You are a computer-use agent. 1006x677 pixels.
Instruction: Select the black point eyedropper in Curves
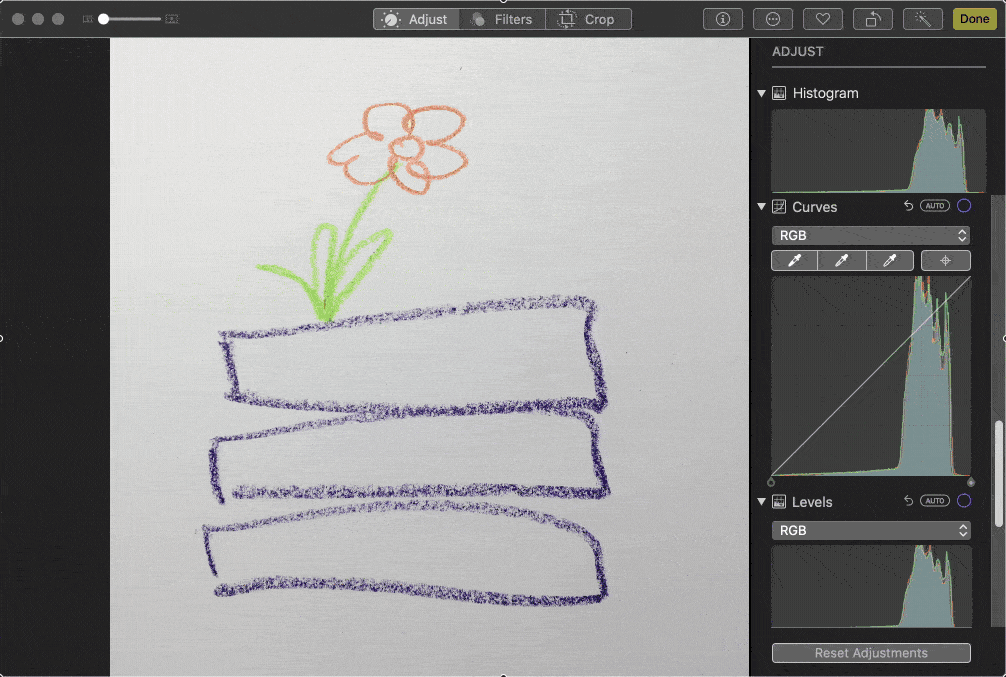point(794,261)
